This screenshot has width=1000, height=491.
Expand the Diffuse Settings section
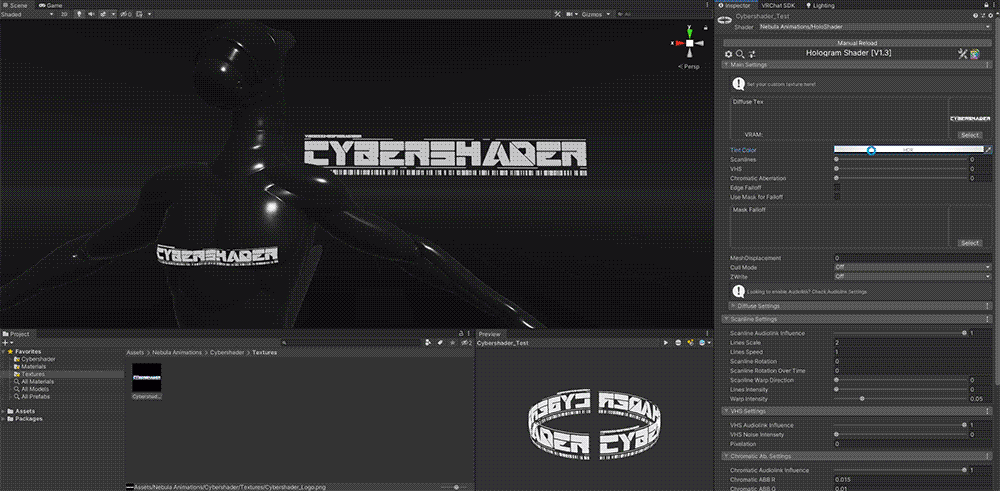point(858,306)
